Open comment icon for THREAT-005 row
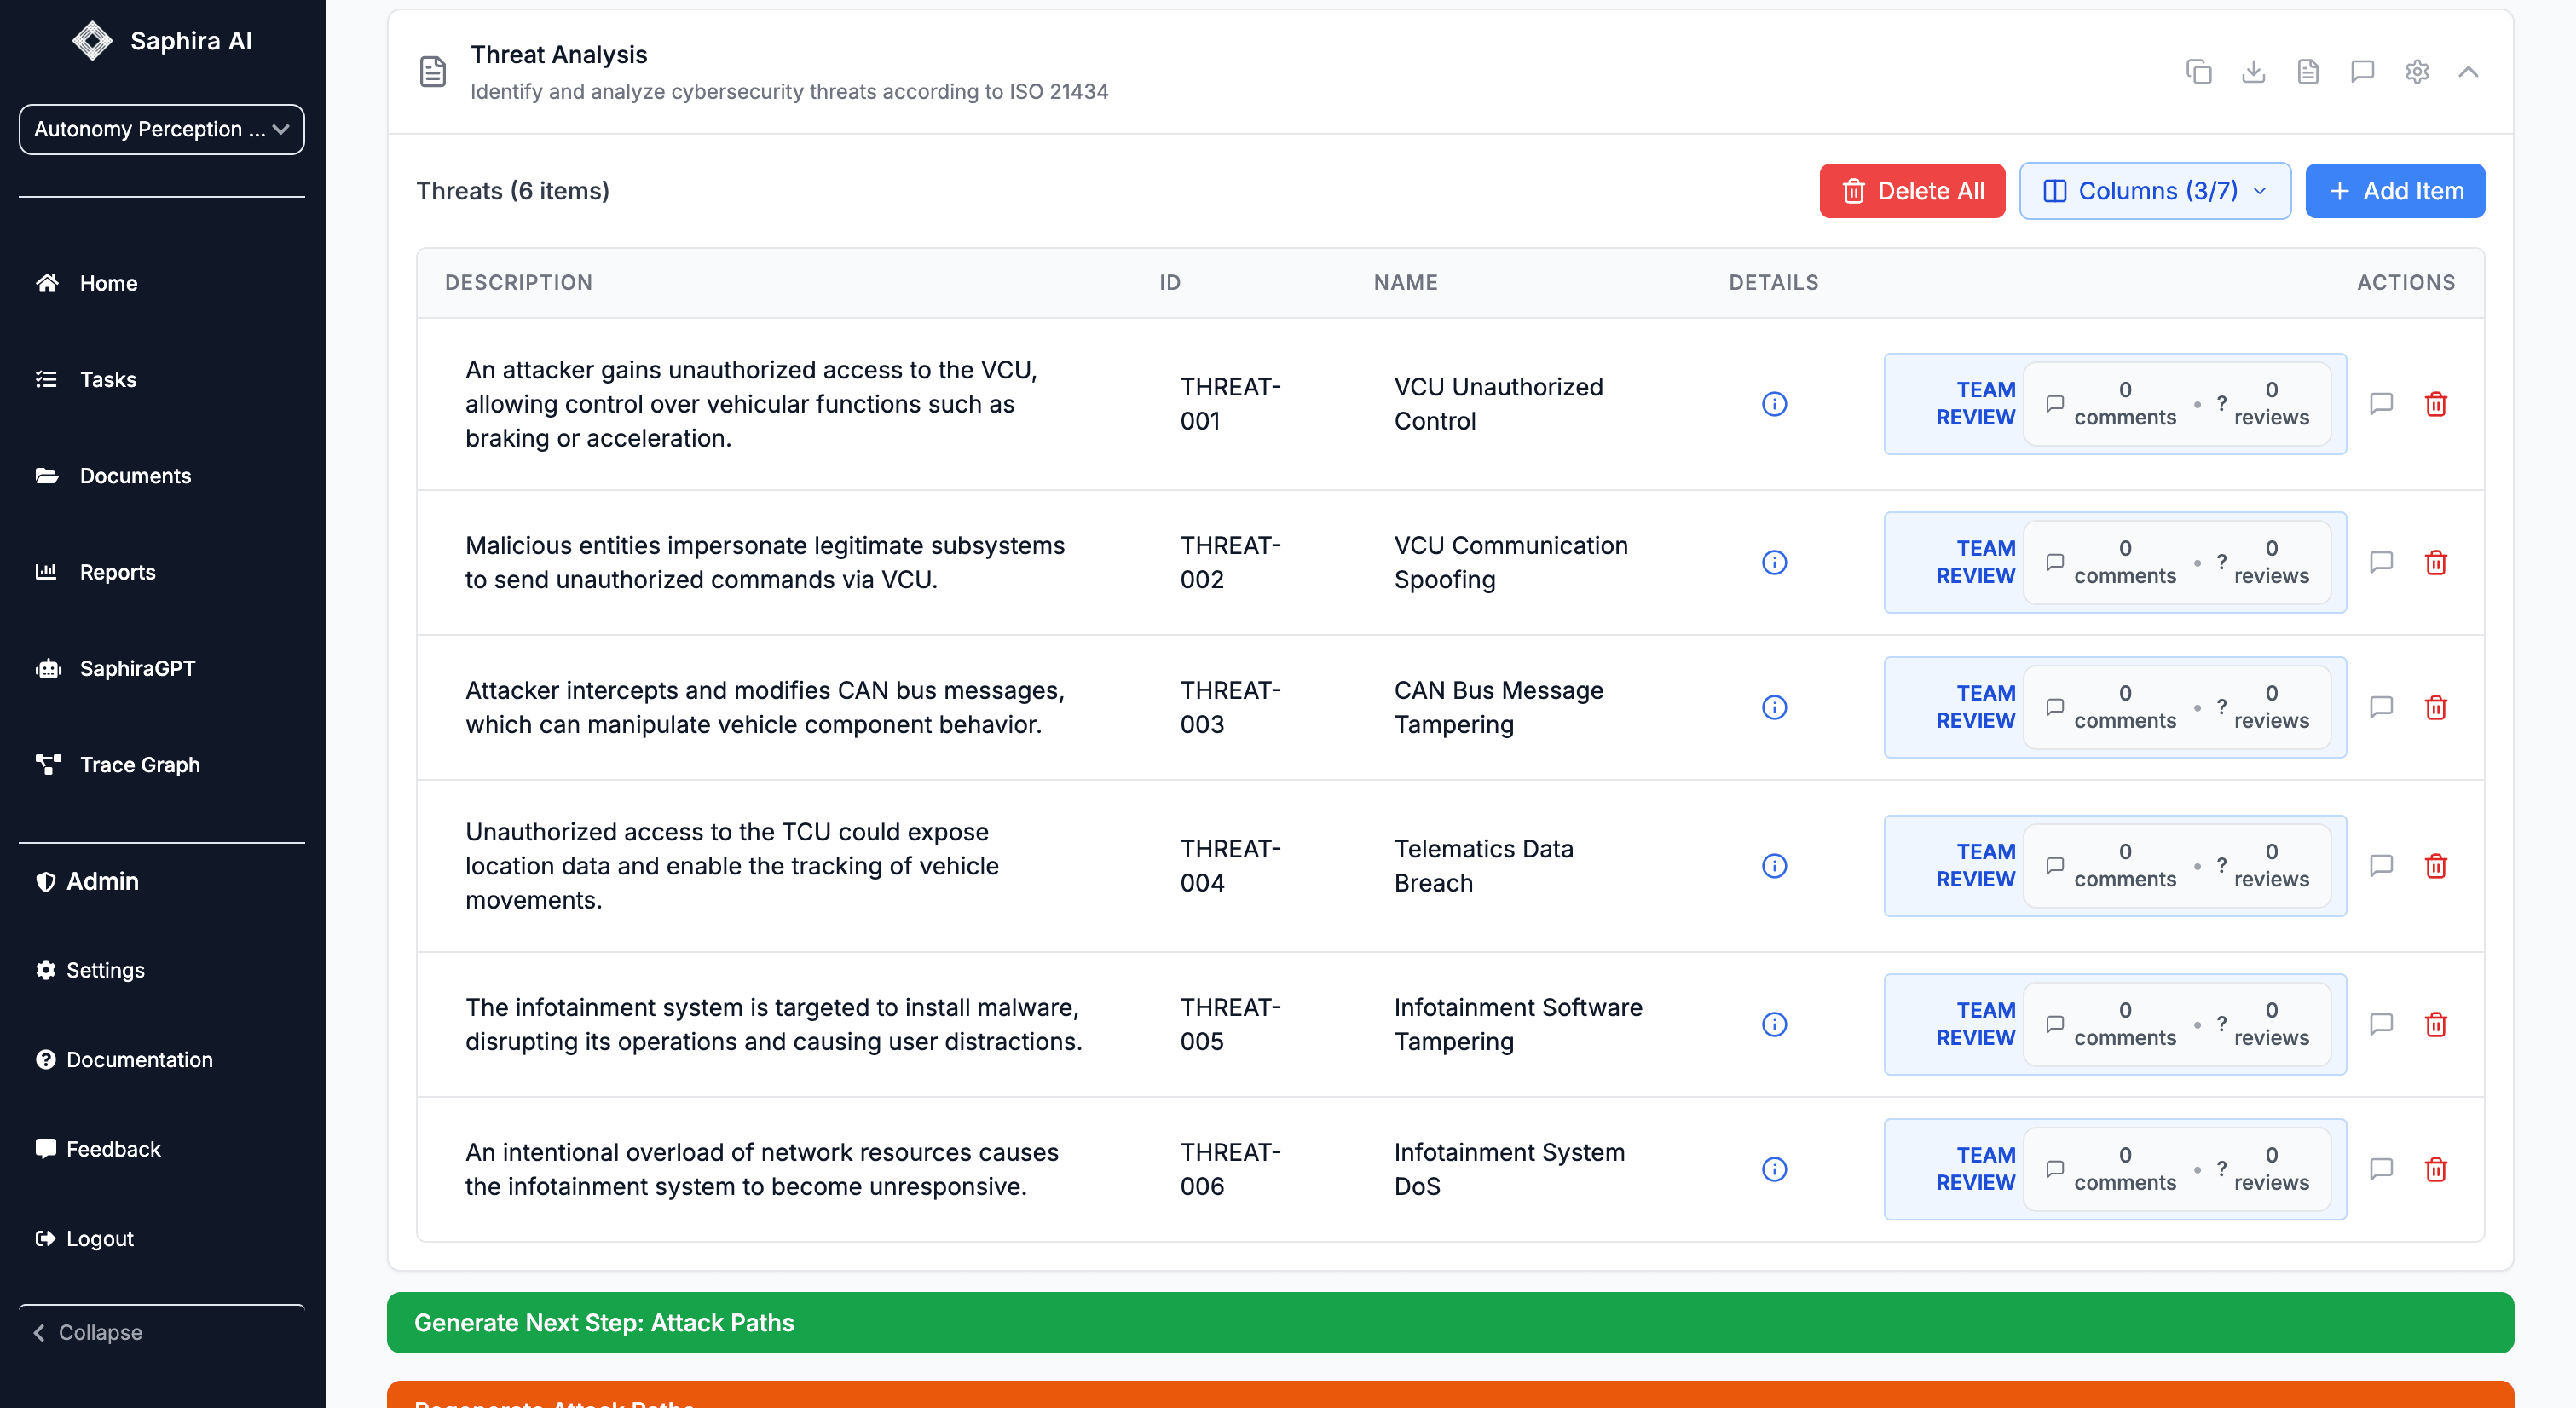This screenshot has height=1408, width=2576. tap(2381, 1024)
